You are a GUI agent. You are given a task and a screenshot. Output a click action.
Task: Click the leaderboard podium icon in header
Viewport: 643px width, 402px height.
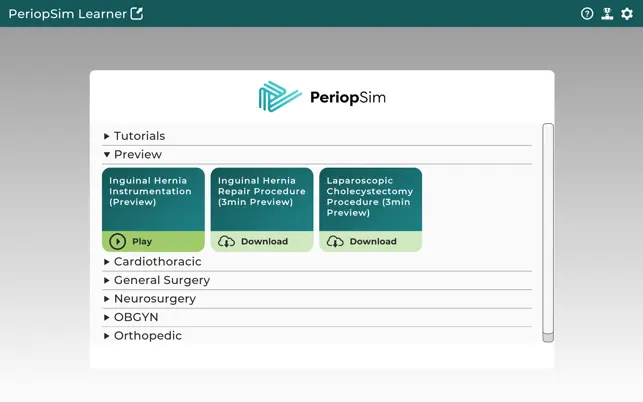[607, 14]
